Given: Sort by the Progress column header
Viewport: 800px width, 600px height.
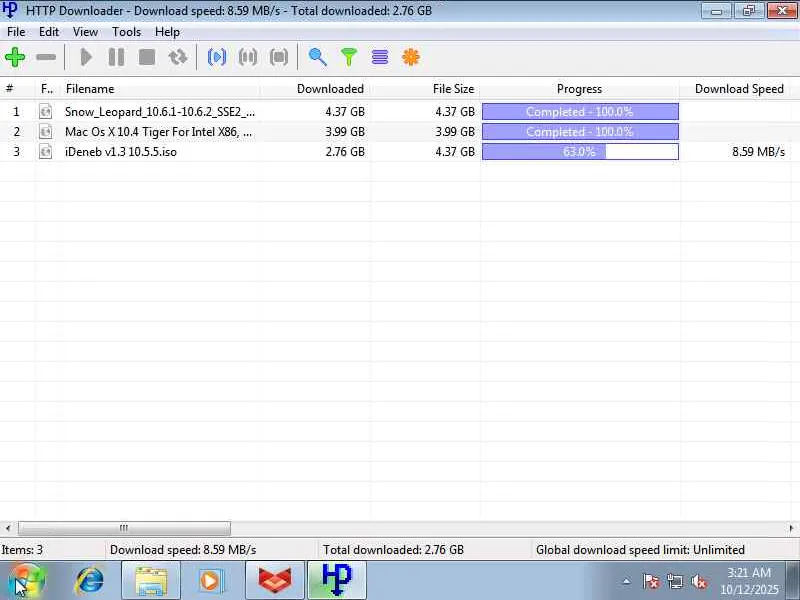Looking at the screenshot, I should (x=580, y=89).
